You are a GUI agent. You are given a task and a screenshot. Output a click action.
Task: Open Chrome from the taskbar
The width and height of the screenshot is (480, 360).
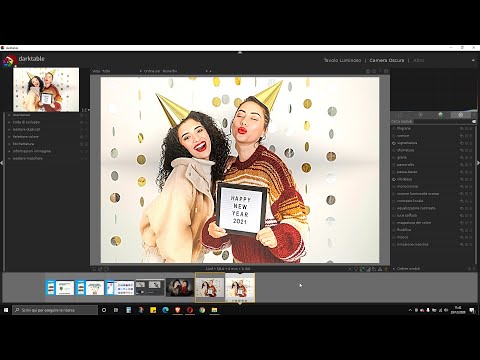(x=202, y=310)
